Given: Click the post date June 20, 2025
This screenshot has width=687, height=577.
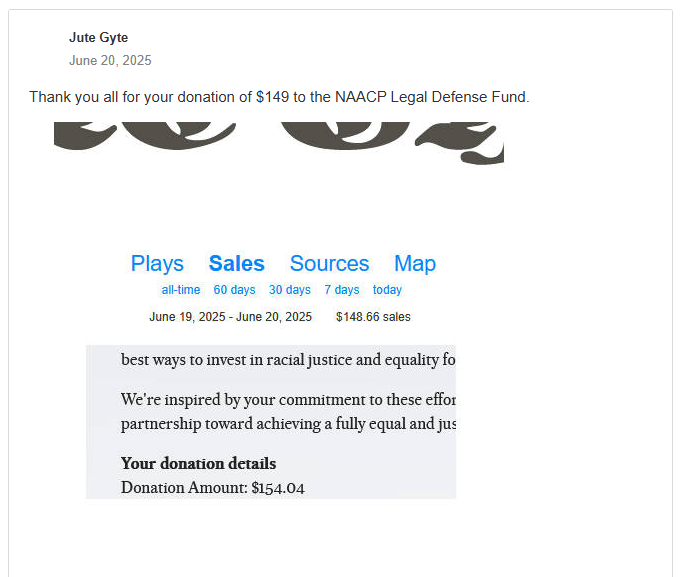Looking at the screenshot, I should (x=110, y=60).
